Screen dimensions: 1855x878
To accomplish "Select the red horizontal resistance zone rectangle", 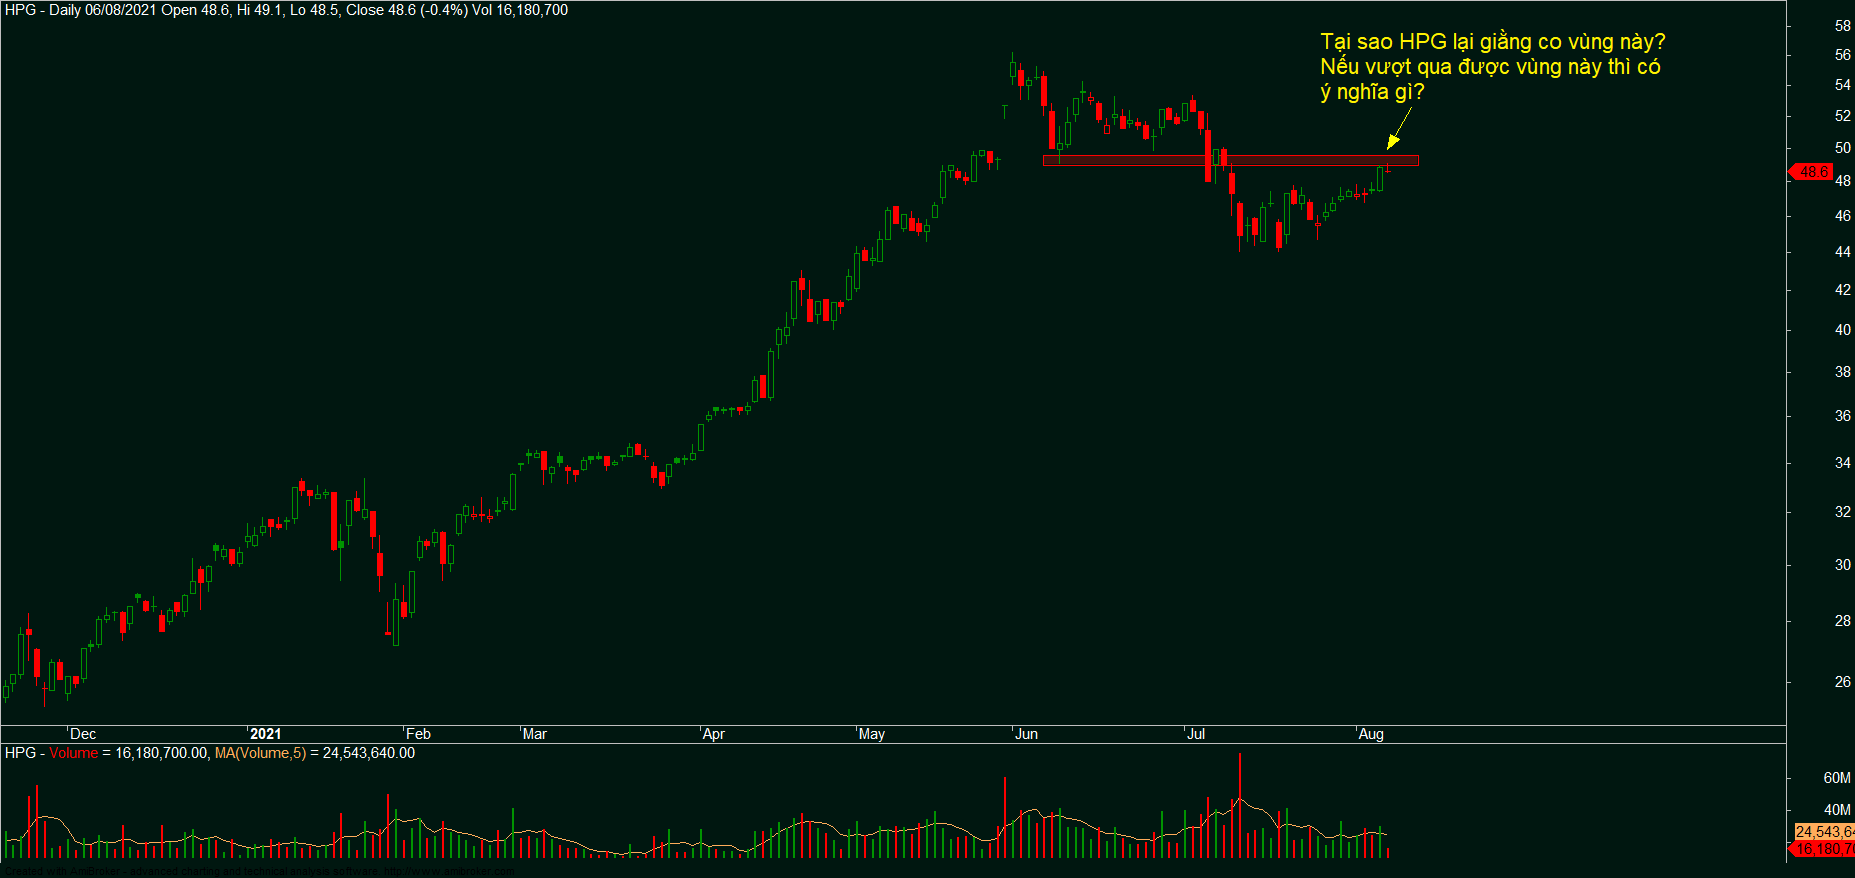I will click(x=1231, y=160).
